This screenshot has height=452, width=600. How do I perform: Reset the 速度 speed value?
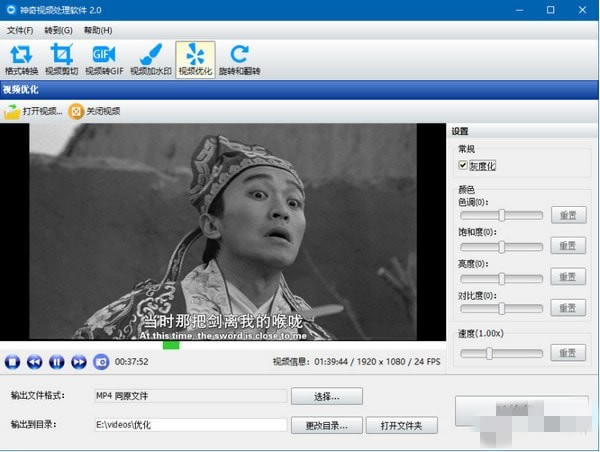568,352
